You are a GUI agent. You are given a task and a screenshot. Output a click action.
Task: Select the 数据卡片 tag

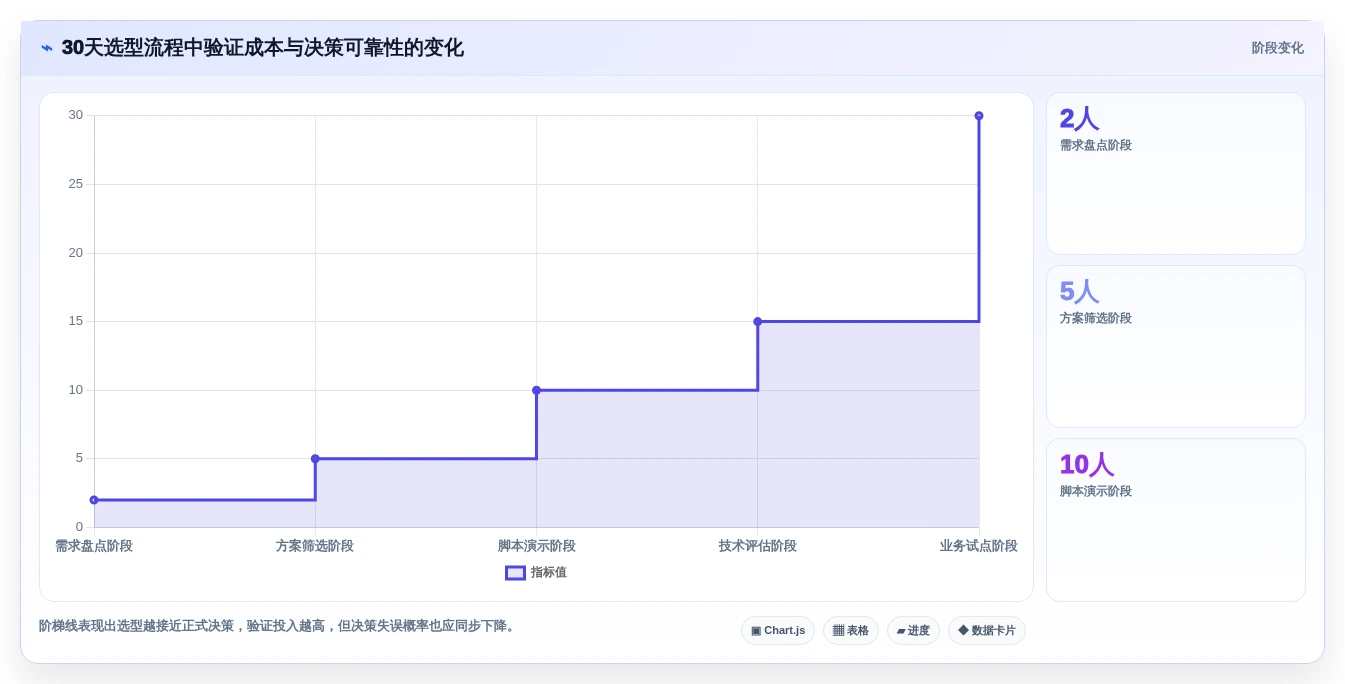pyautogui.click(x=987, y=631)
